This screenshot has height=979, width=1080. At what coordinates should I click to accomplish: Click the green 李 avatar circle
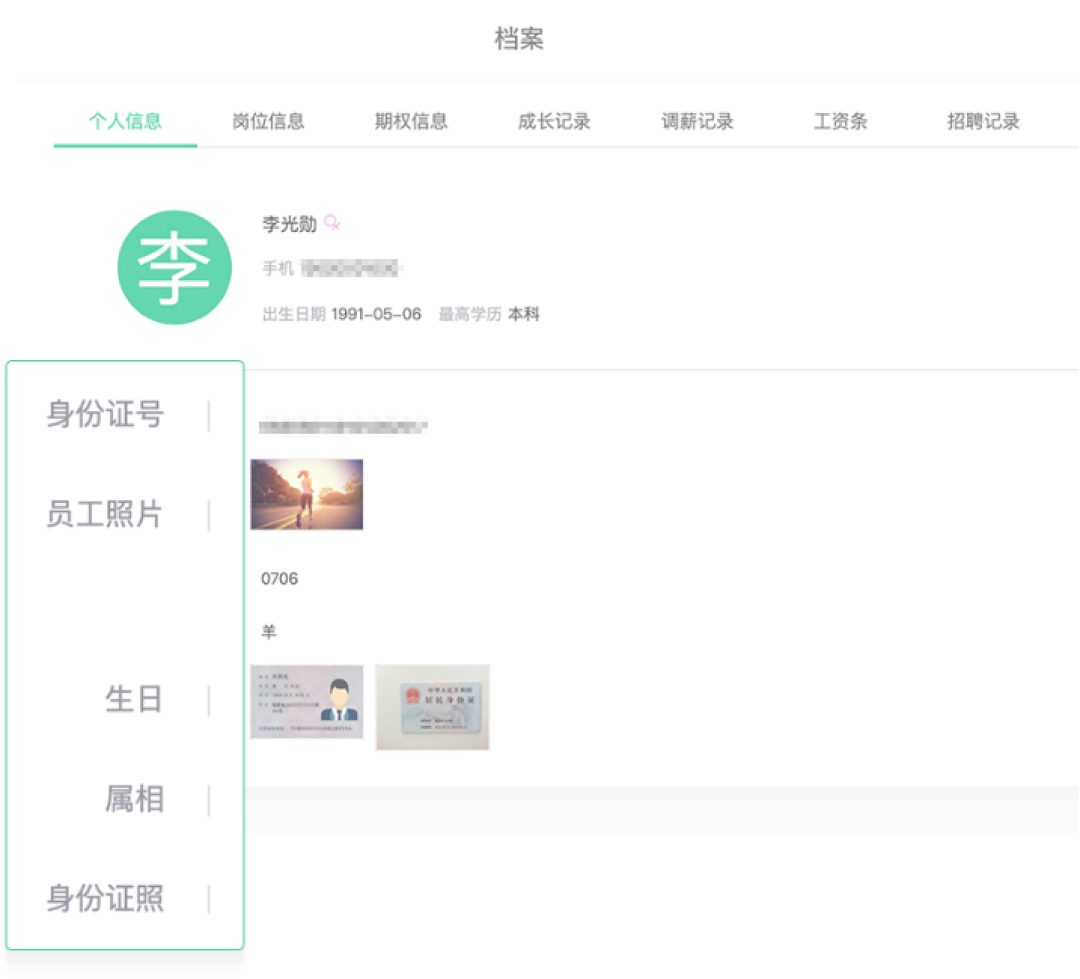175,267
